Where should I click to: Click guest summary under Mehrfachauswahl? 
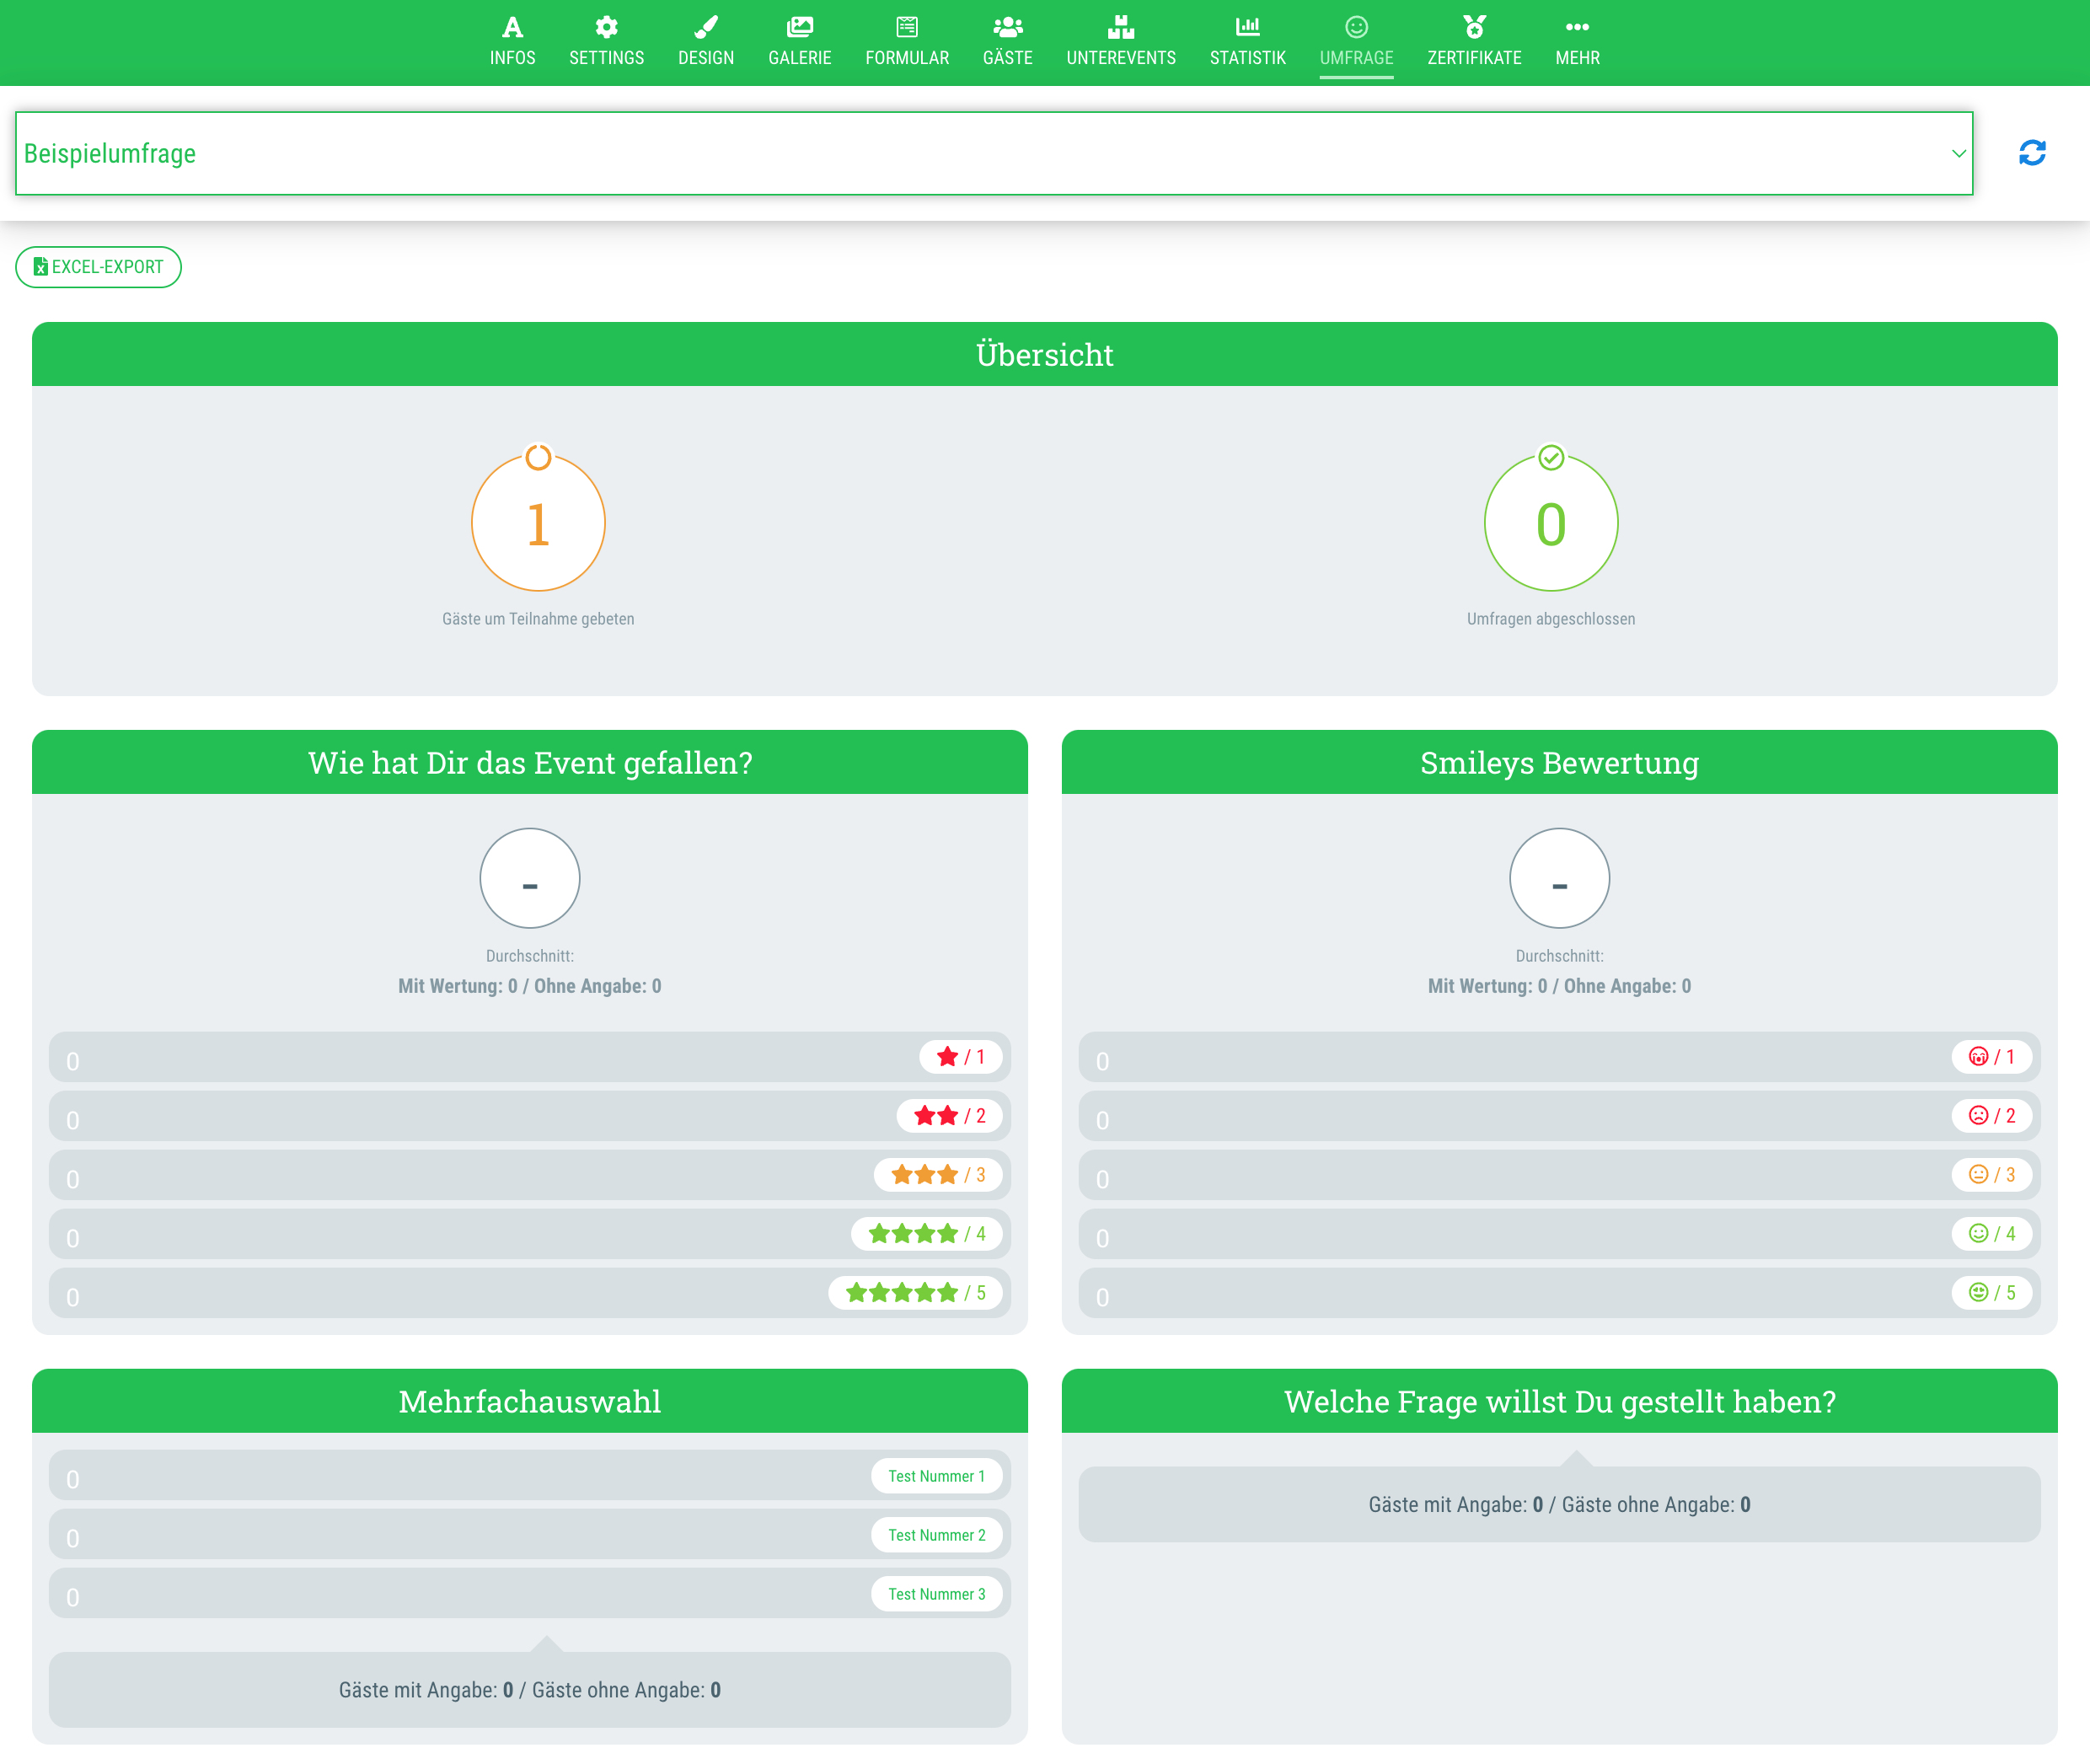[x=529, y=1690]
